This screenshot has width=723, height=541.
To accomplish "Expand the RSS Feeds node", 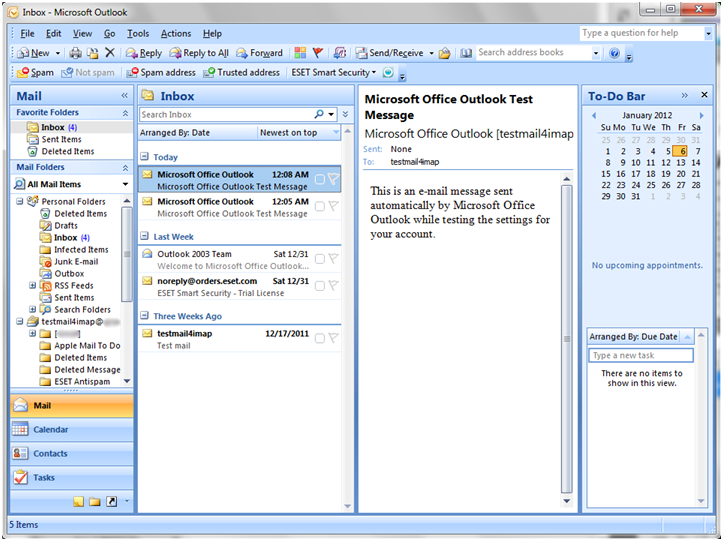I will (x=32, y=285).
